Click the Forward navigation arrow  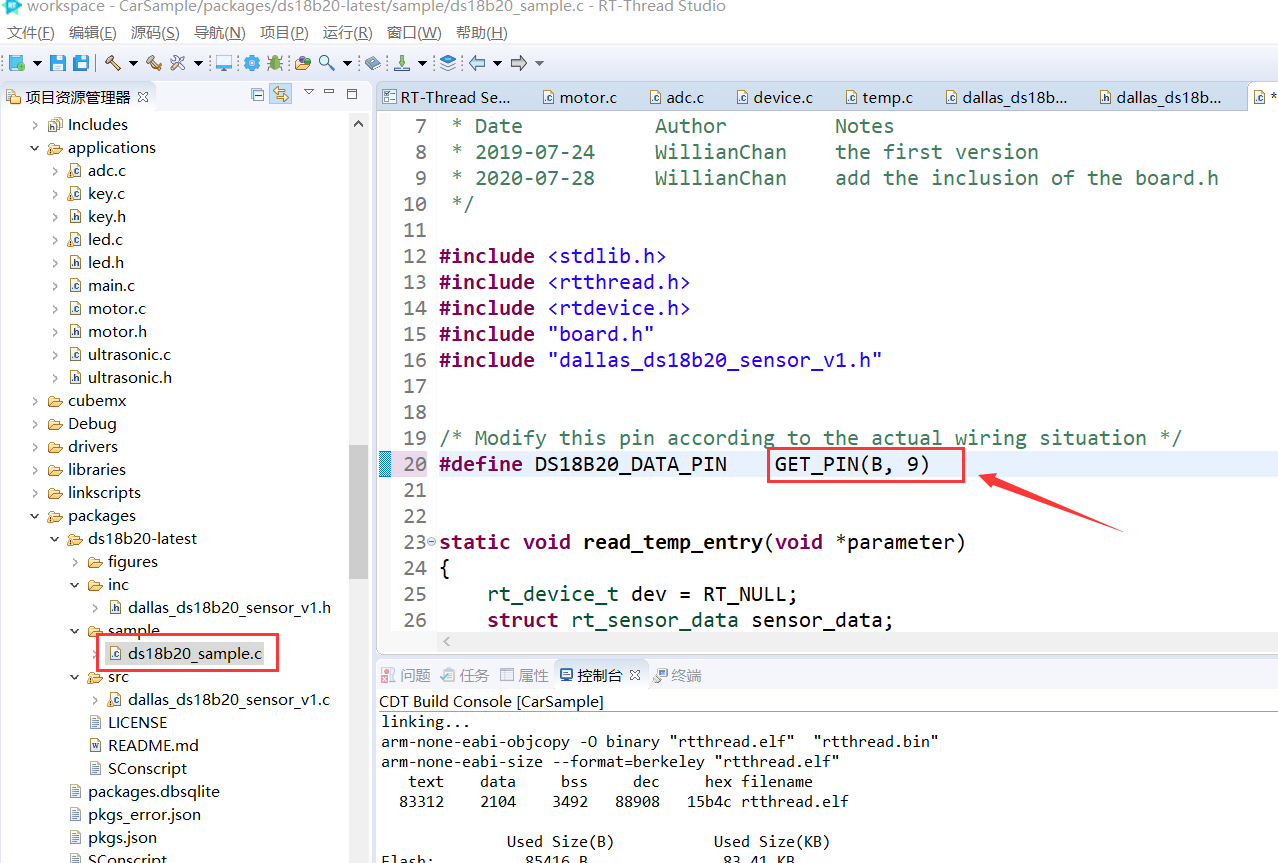519,63
